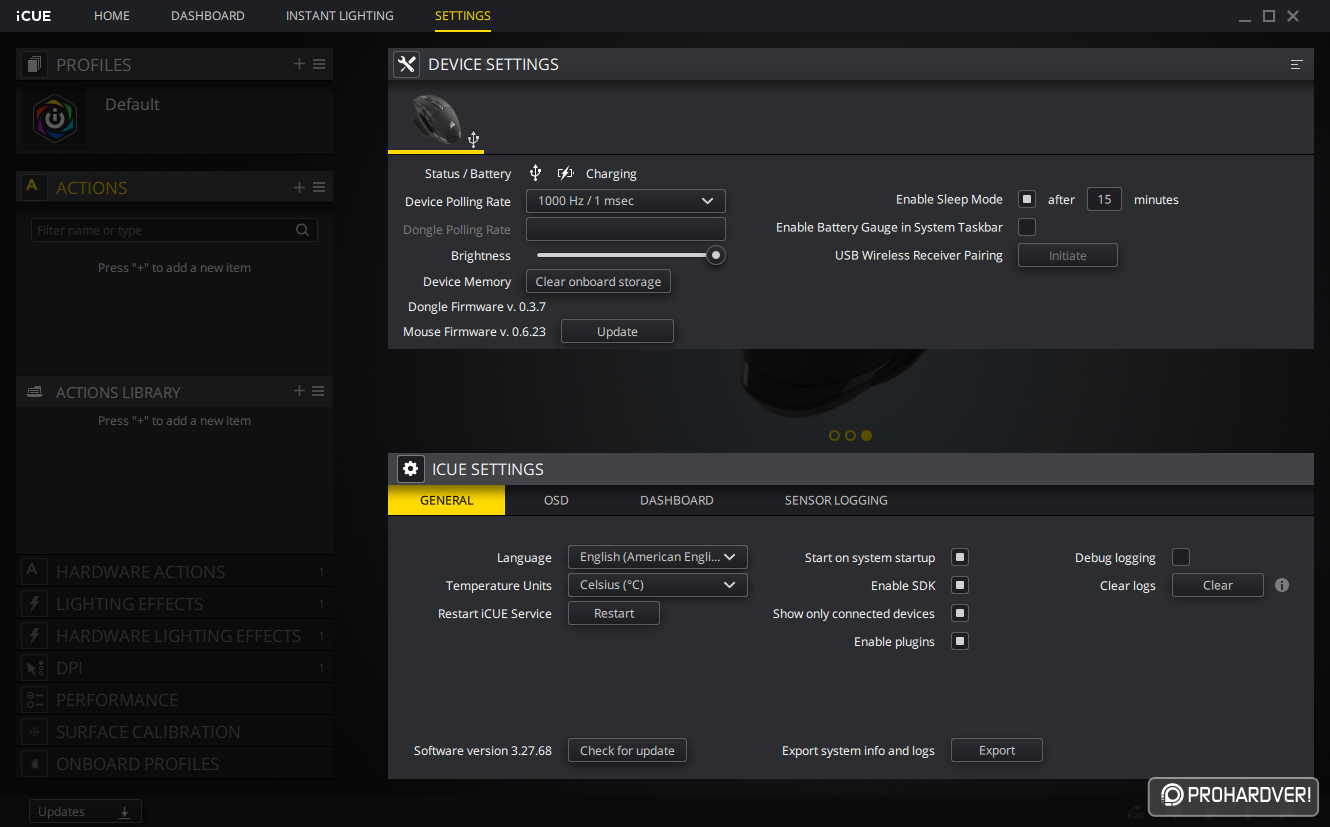Click the mouse firmware Update button
The height and width of the screenshot is (827, 1330).
617,331
